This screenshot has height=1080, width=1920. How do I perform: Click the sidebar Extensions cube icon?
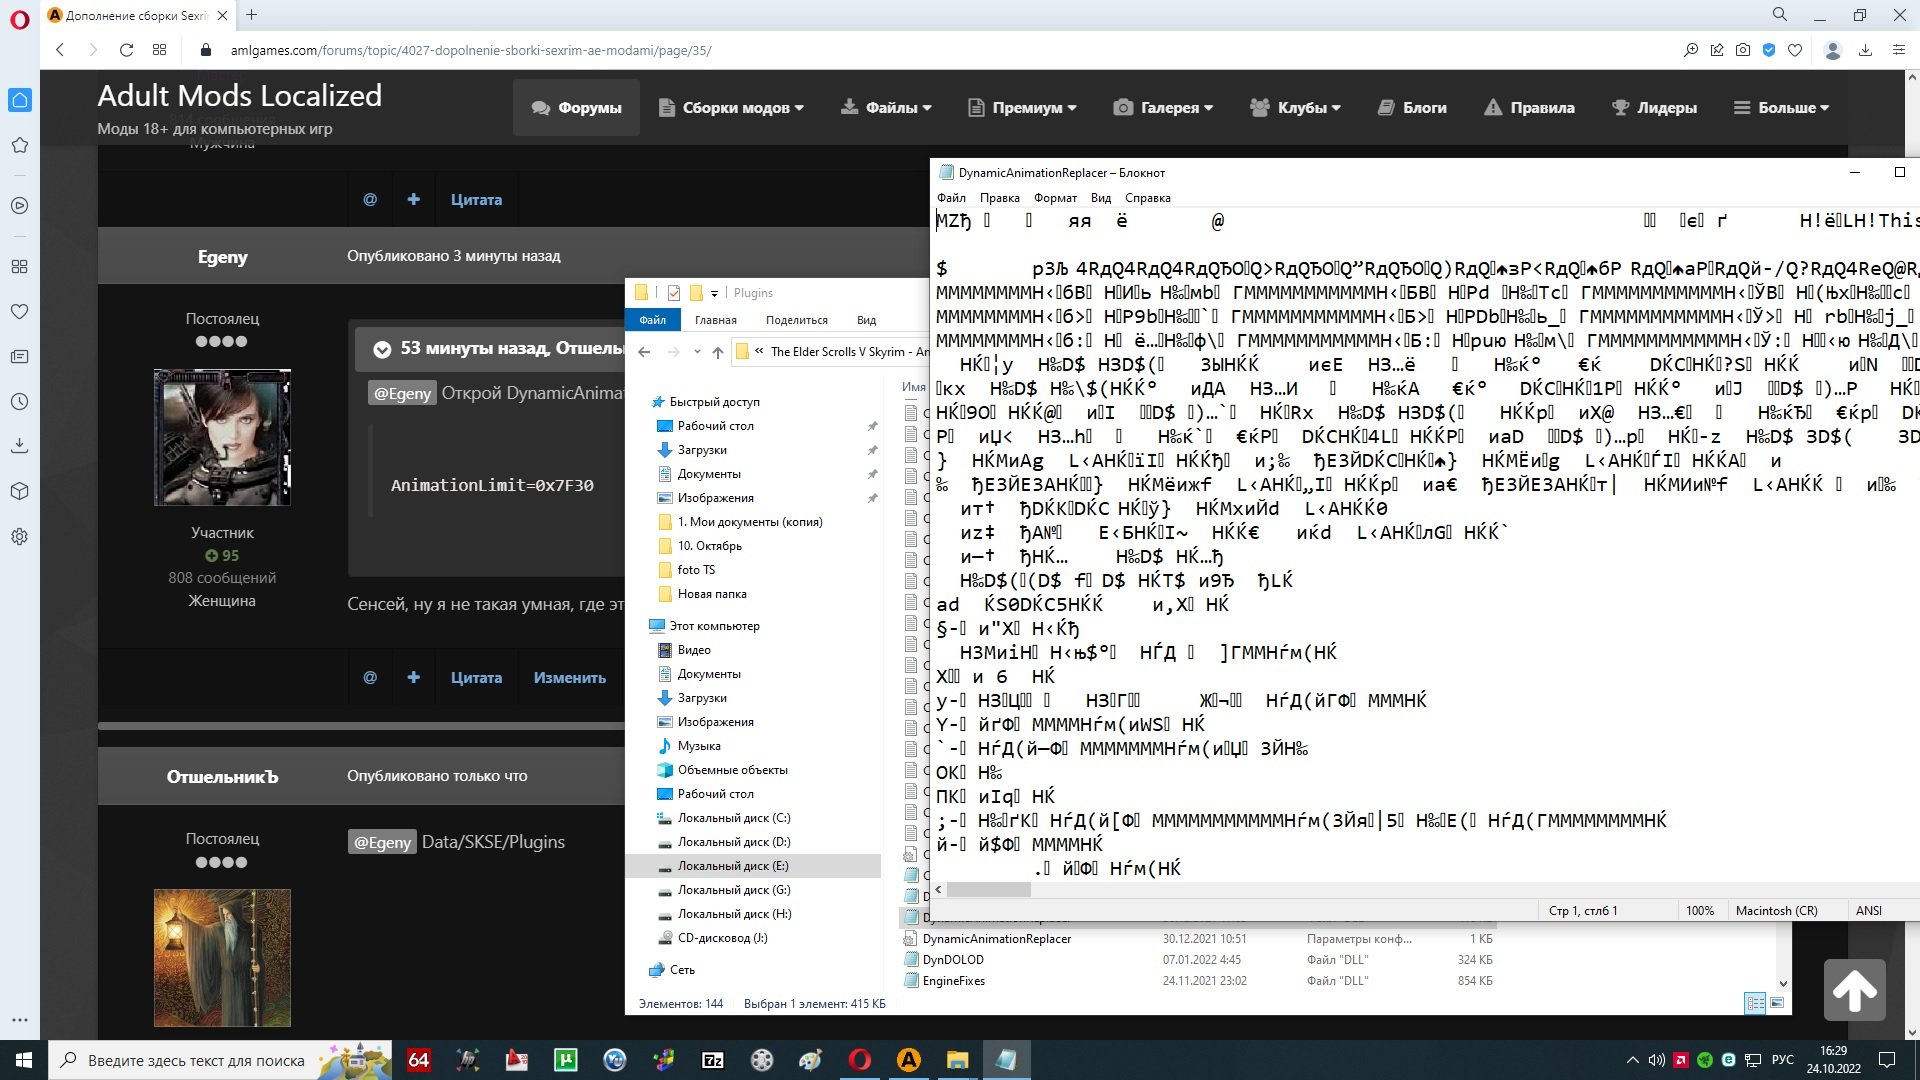pyautogui.click(x=19, y=491)
